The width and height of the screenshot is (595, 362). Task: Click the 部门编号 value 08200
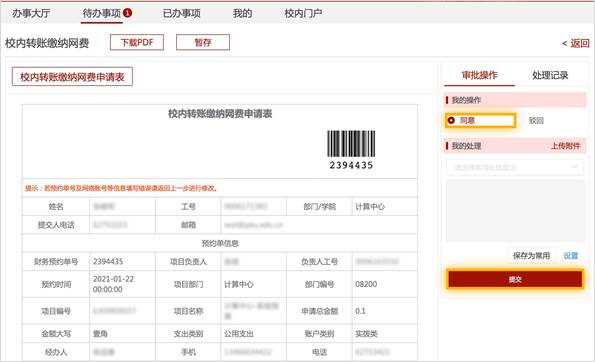pos(366,284)
